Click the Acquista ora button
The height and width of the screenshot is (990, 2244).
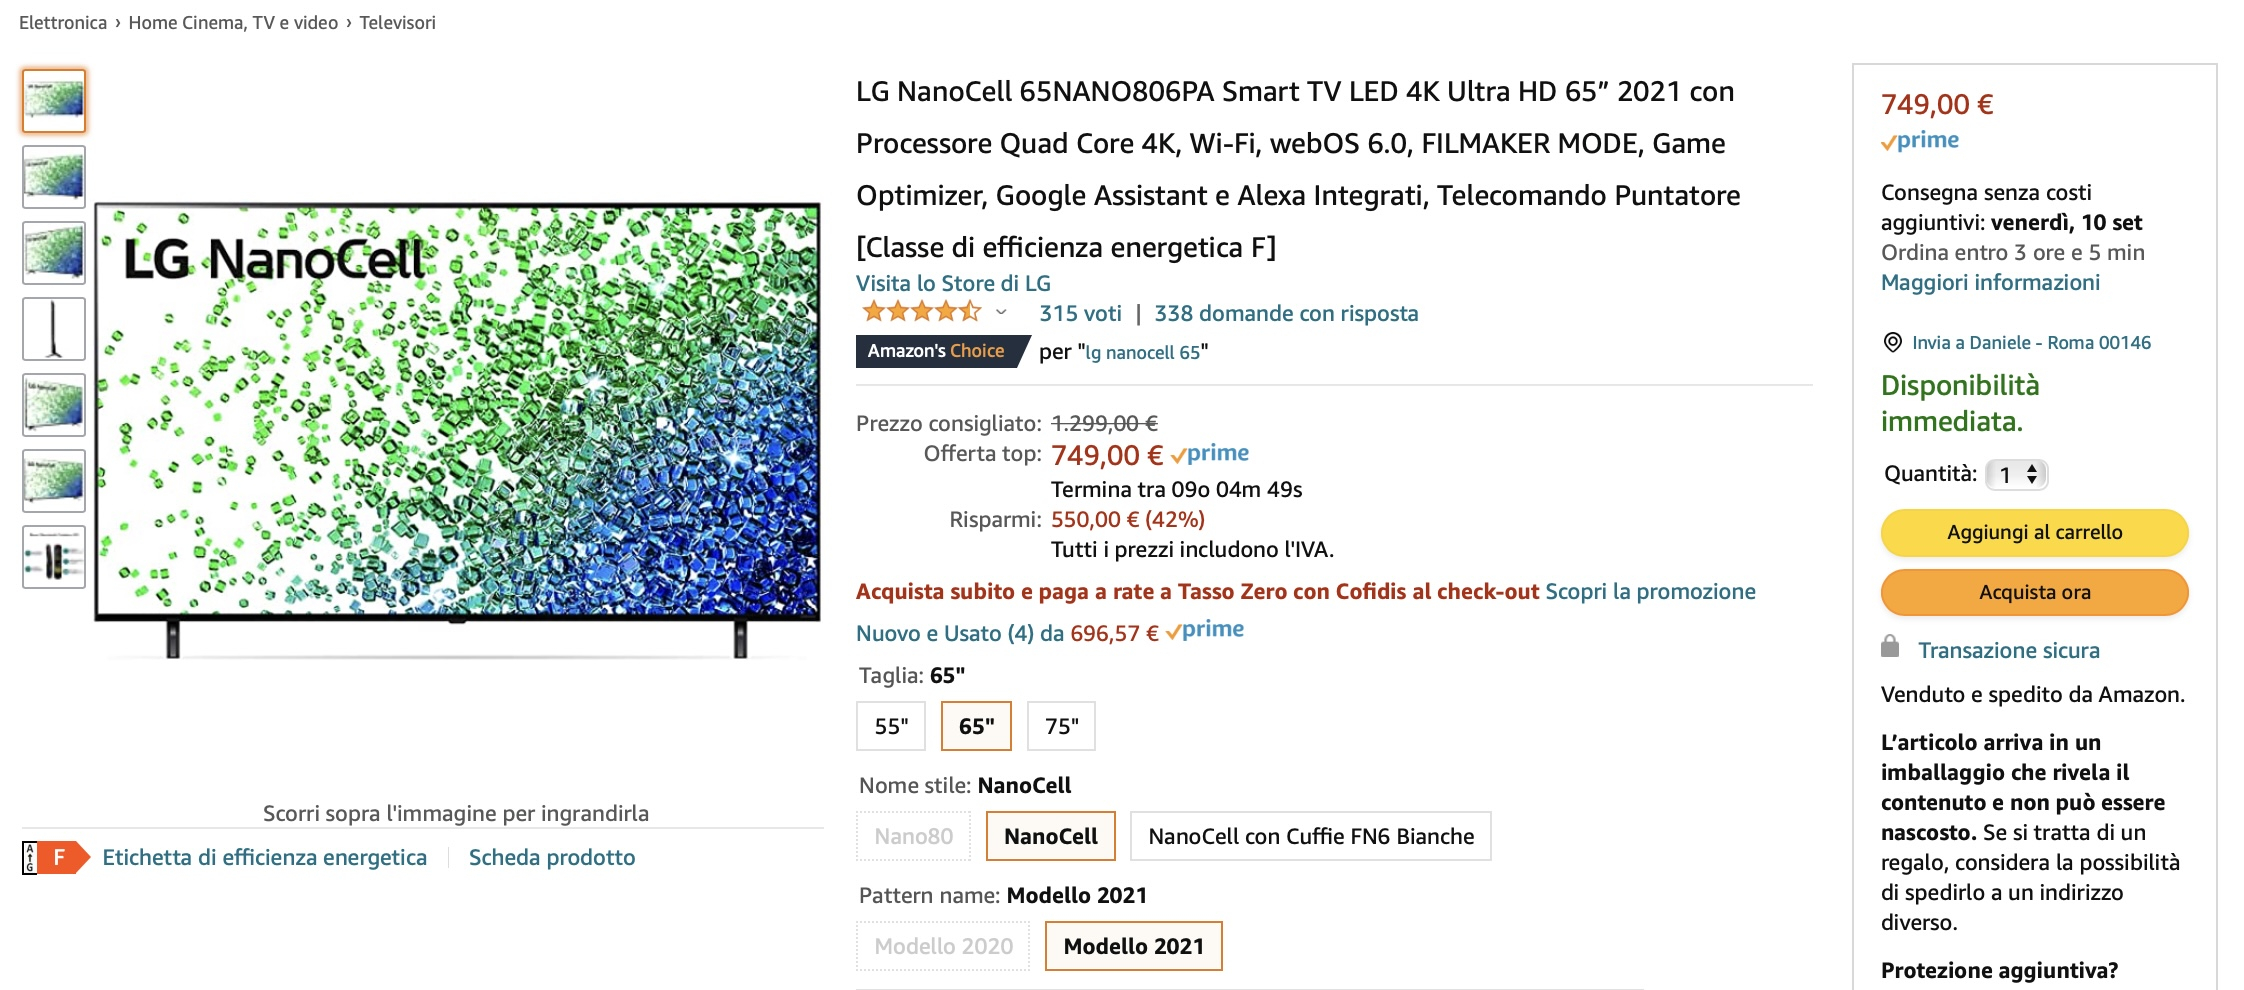click(x=2034, y=592)
